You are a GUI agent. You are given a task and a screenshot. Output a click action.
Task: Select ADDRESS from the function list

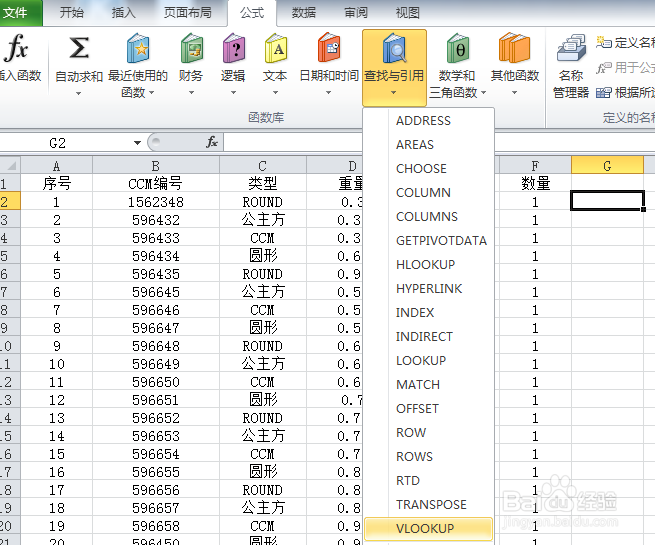click(428, 121)
